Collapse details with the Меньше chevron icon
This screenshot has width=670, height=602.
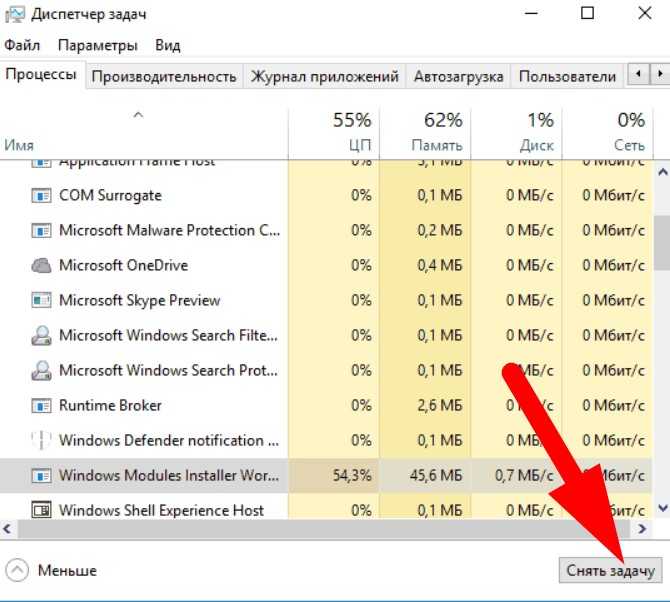click(x=17, y=570)
